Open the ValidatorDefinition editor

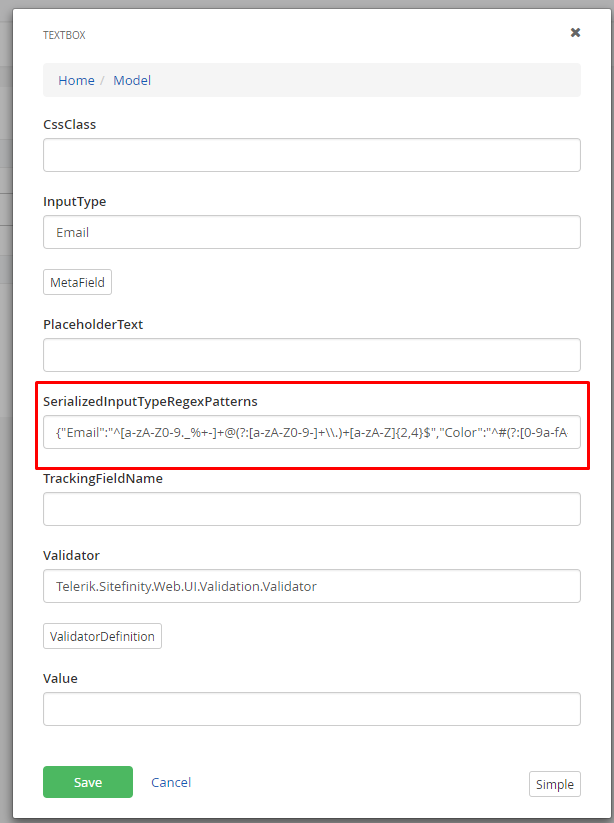(x=102, y=635)
